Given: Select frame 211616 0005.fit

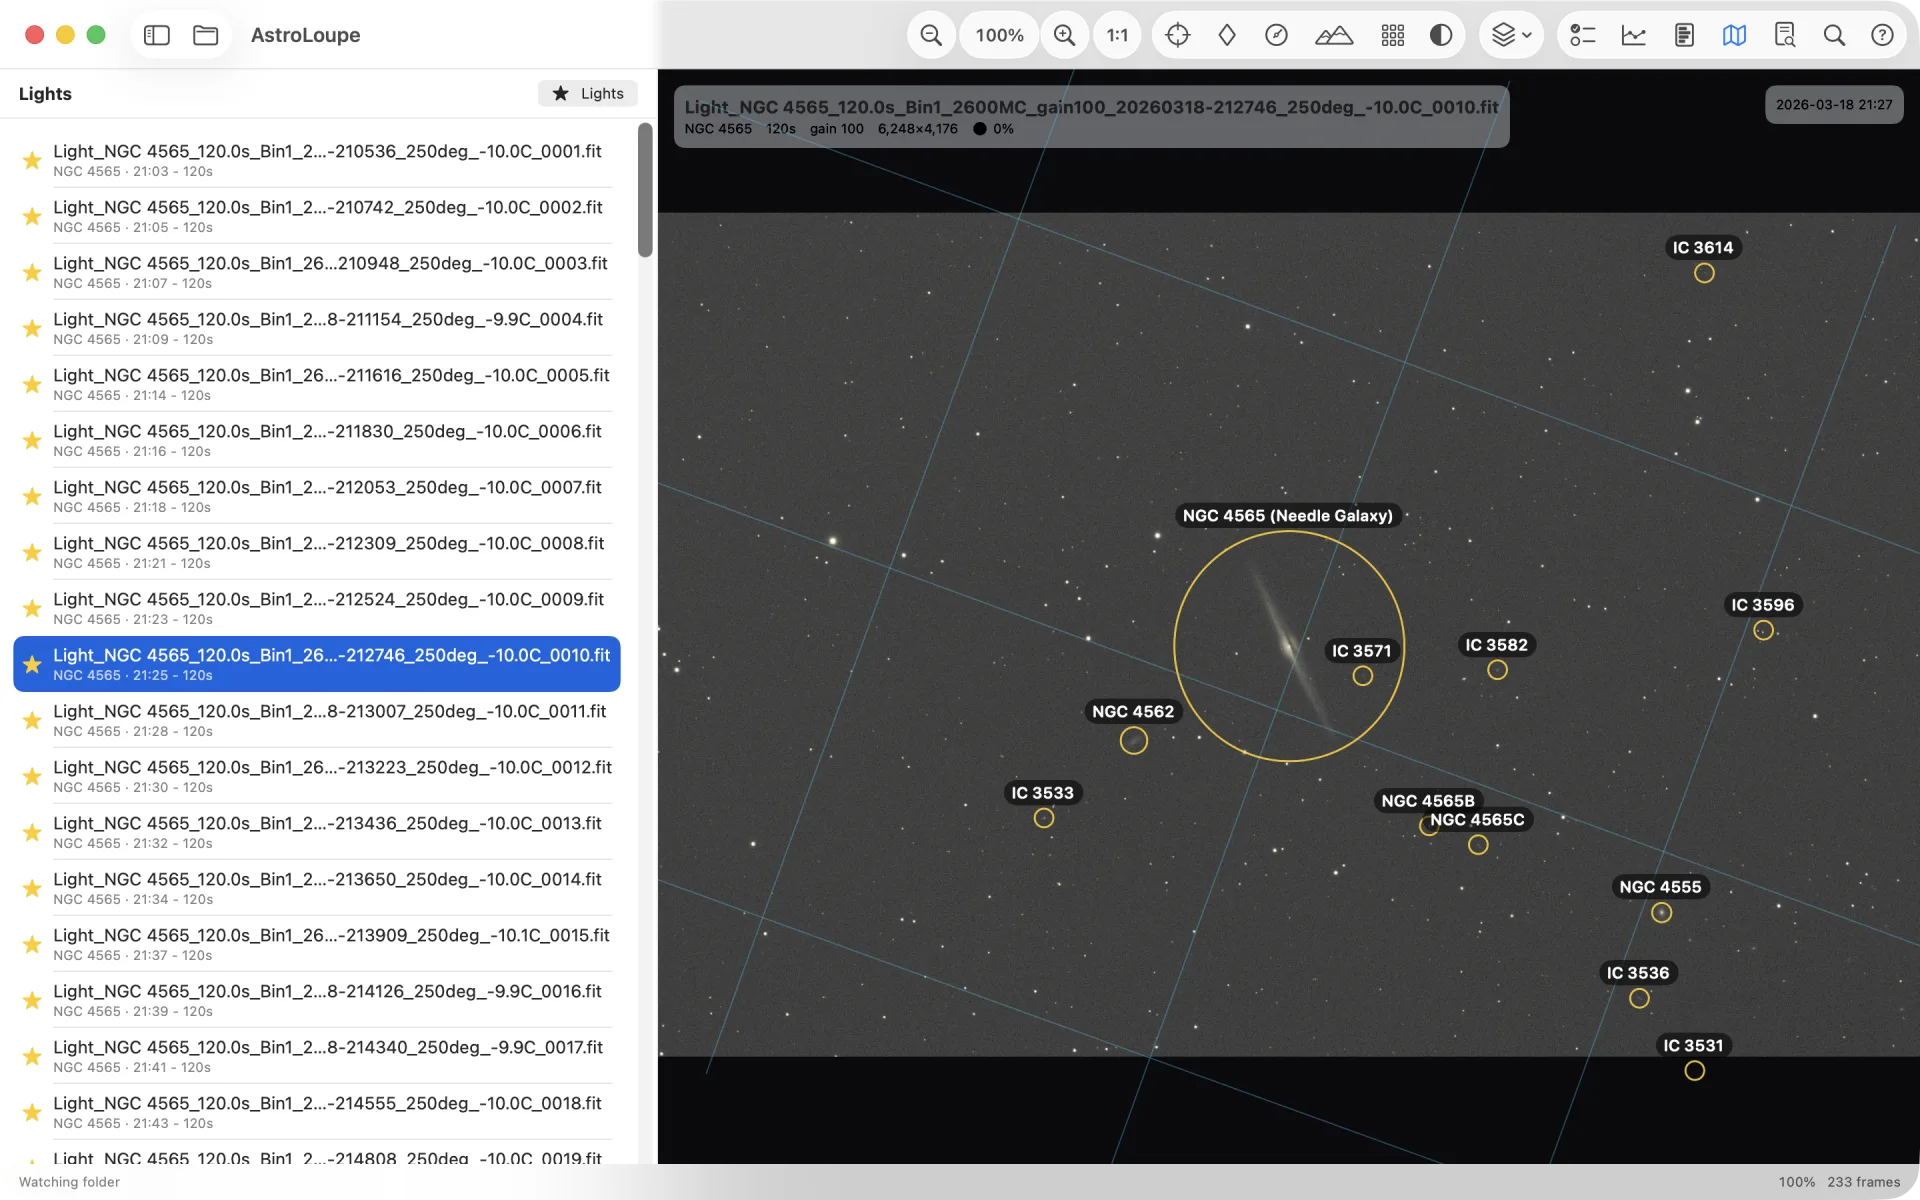Looking at the screenshot, I should pyautogui.click(x=316, y=384).
